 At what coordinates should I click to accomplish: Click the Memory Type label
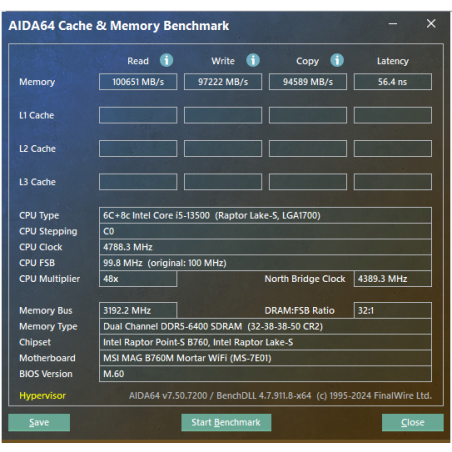point(48,327)
